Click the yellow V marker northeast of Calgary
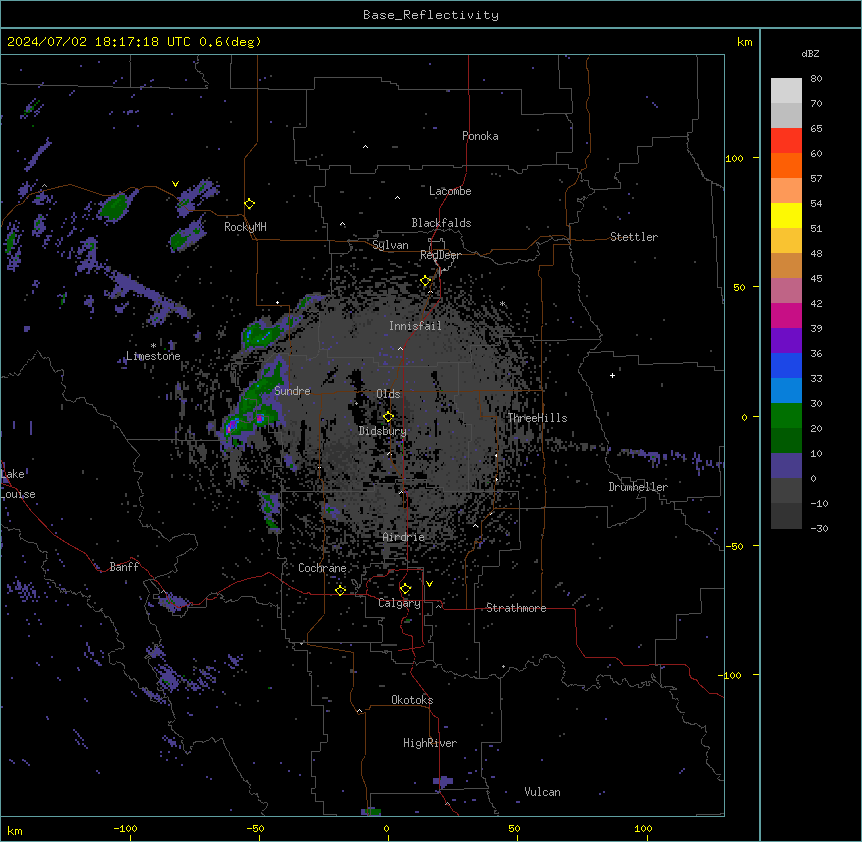 click(x=429, y=584)
